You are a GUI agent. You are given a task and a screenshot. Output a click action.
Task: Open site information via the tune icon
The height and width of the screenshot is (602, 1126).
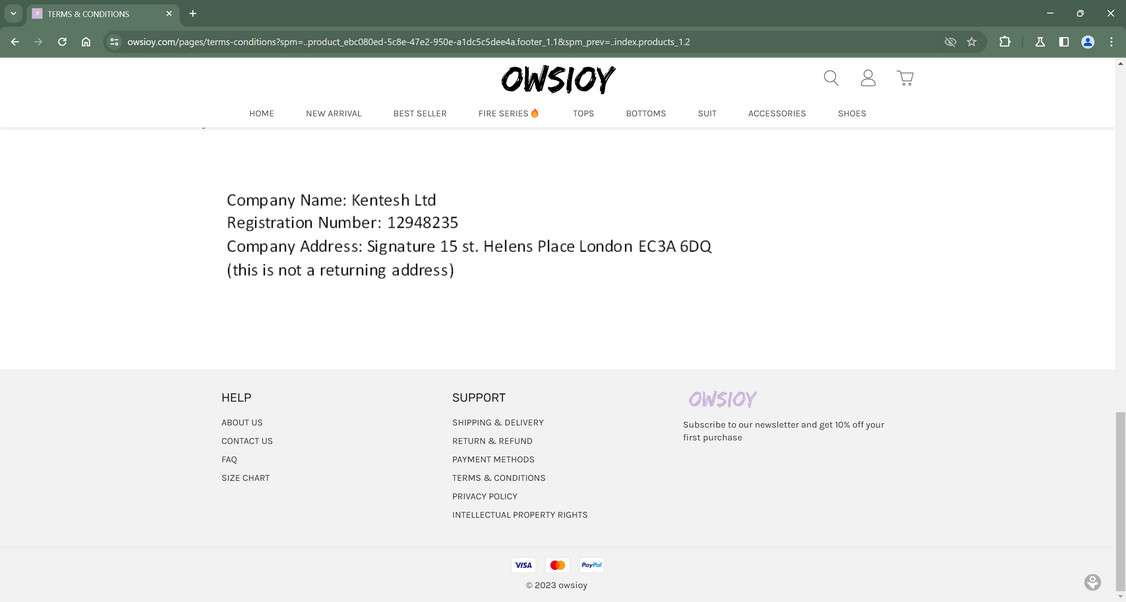(115, 41)
